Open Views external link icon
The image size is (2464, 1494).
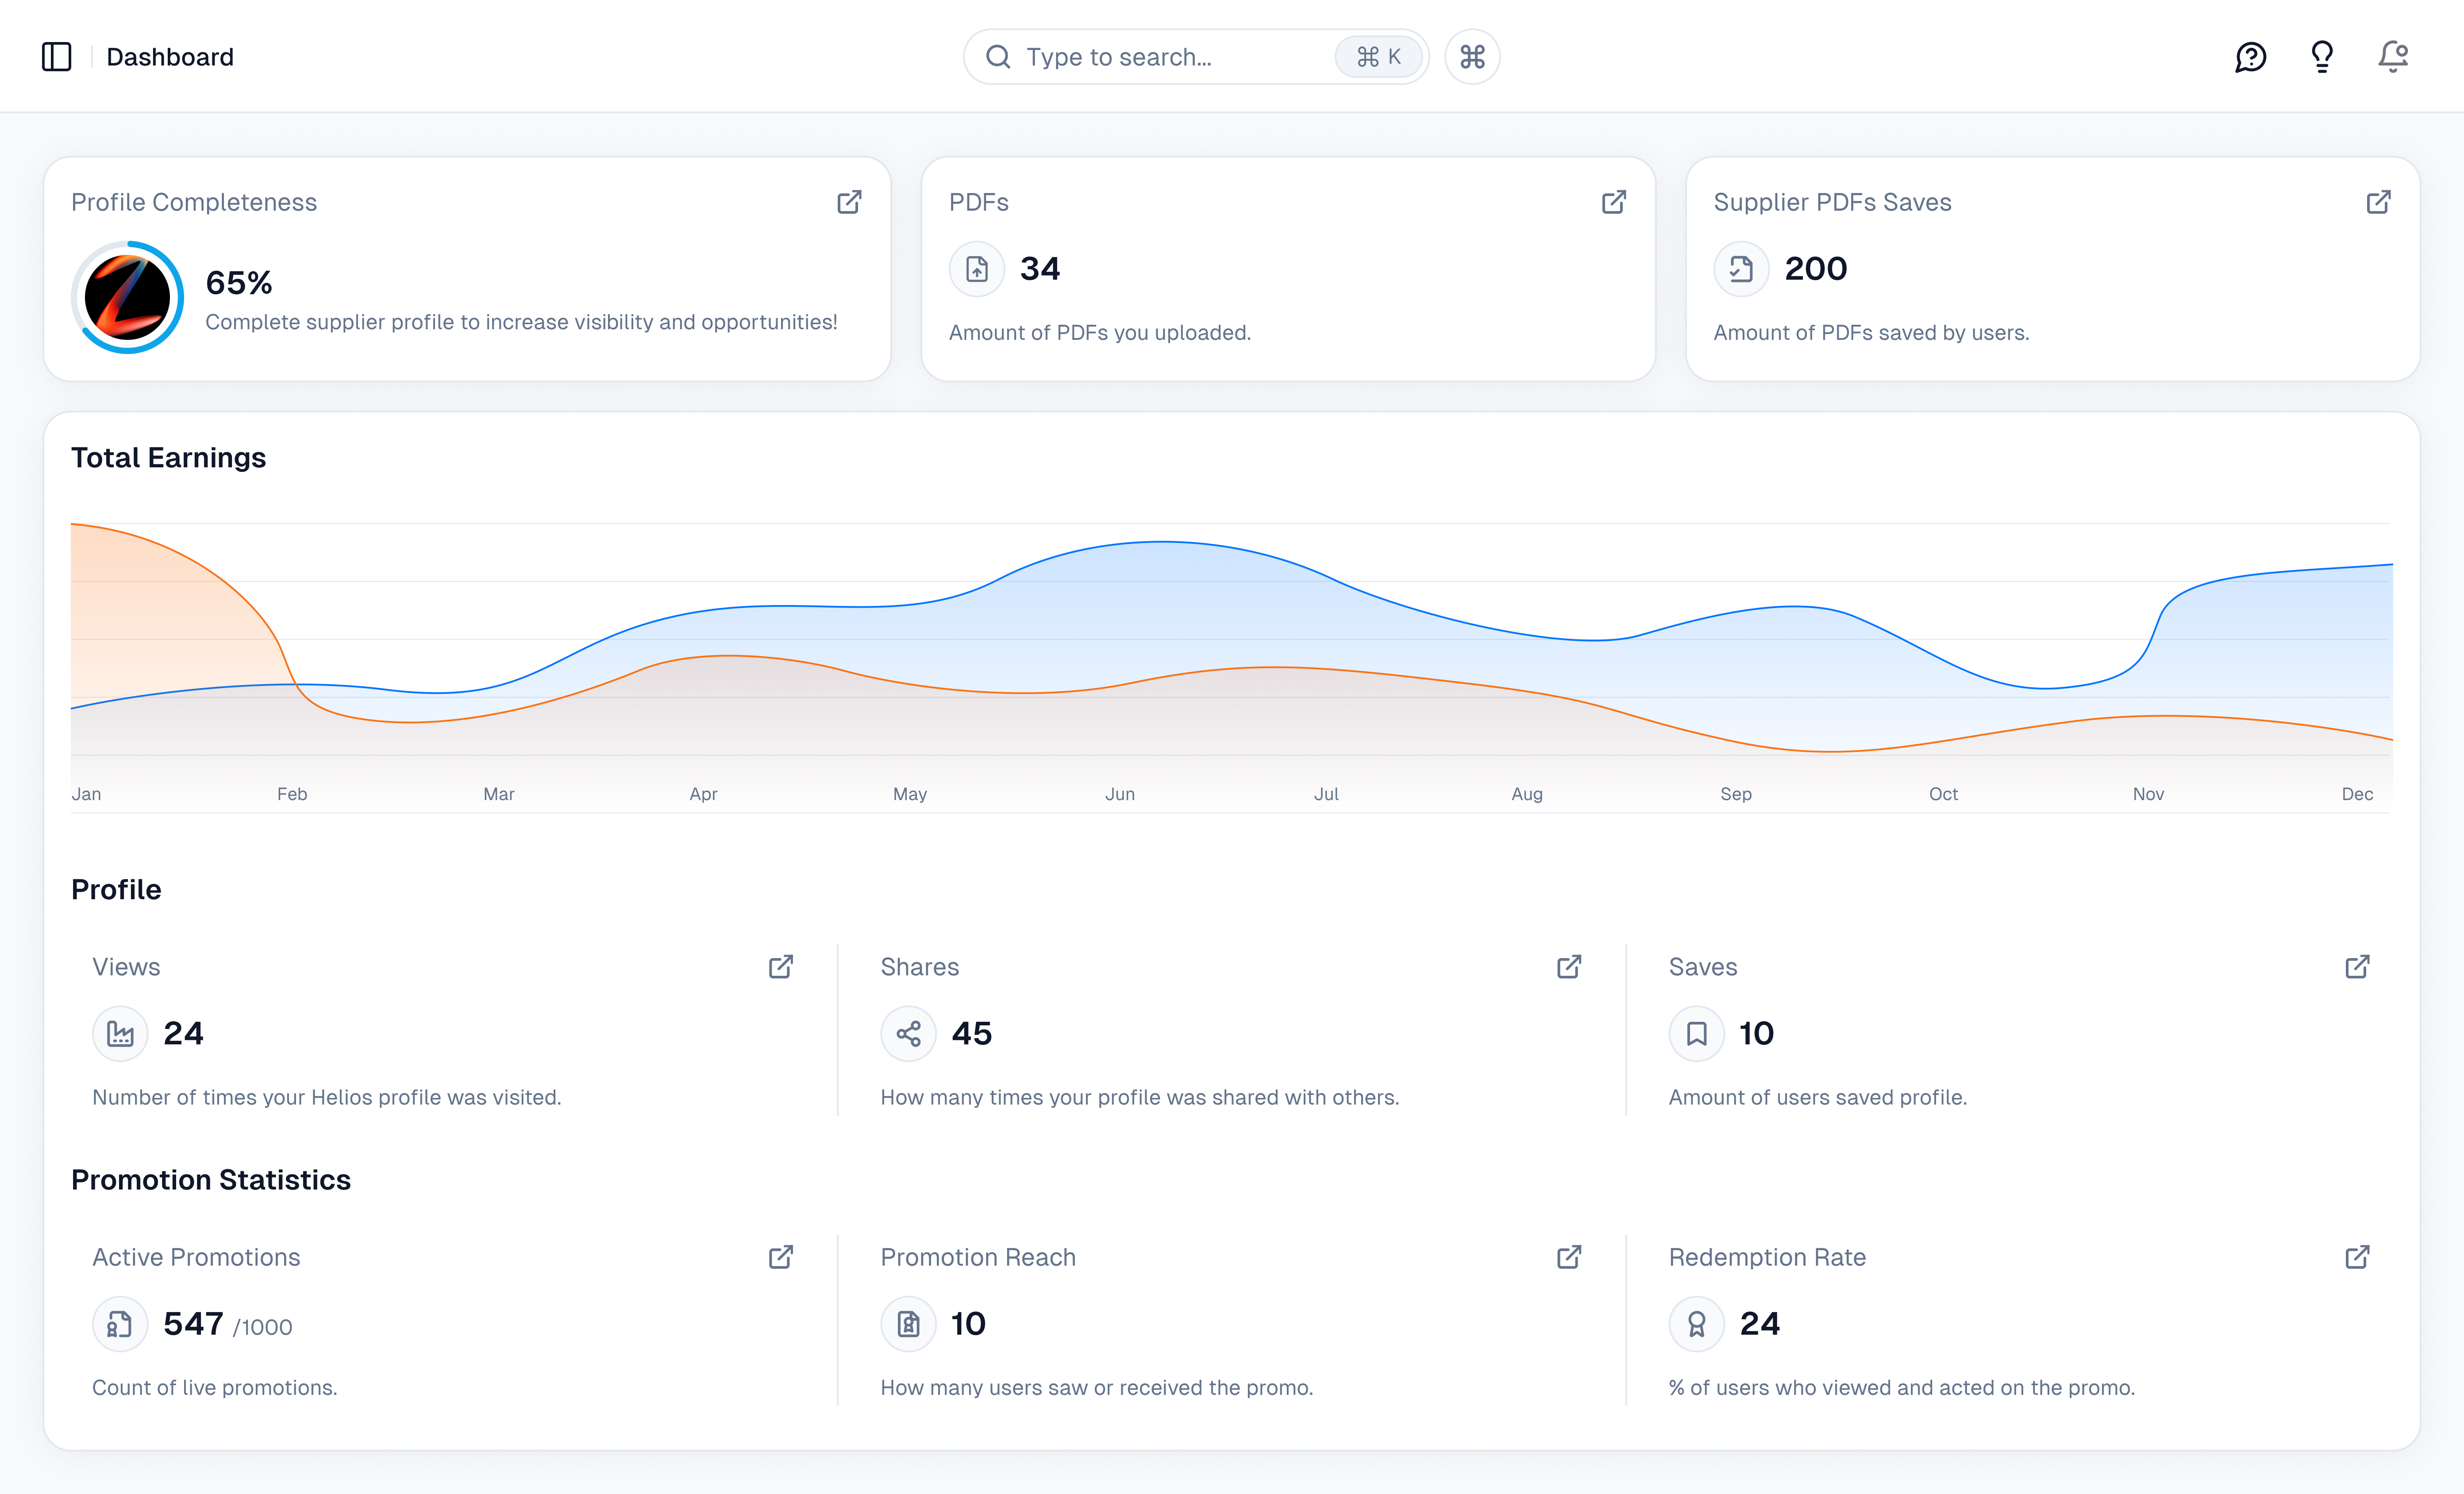click(x=781, y=967)
